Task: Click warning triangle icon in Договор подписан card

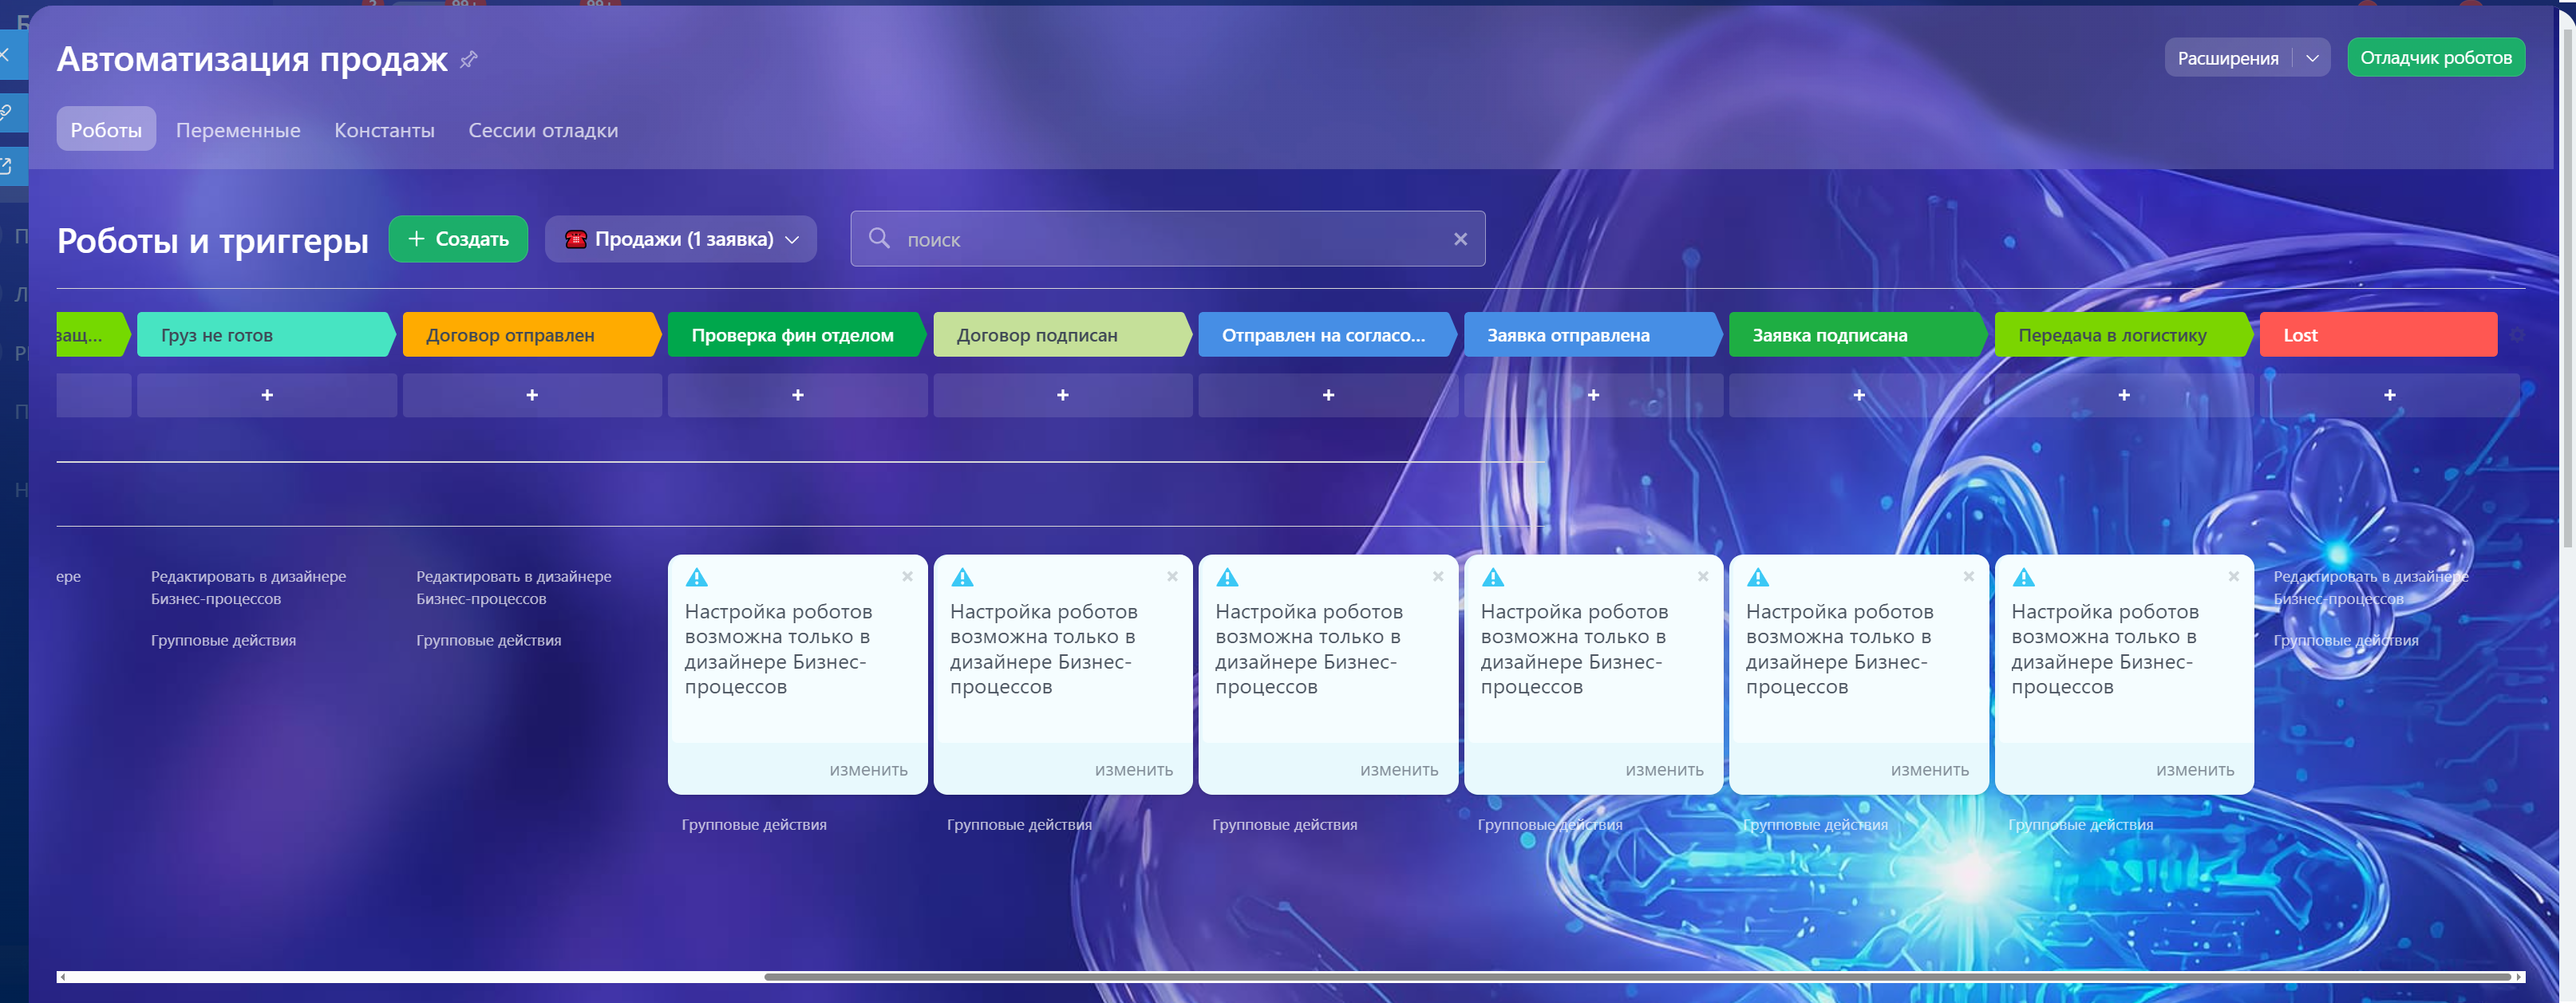Action: click(x=962, y=578)
